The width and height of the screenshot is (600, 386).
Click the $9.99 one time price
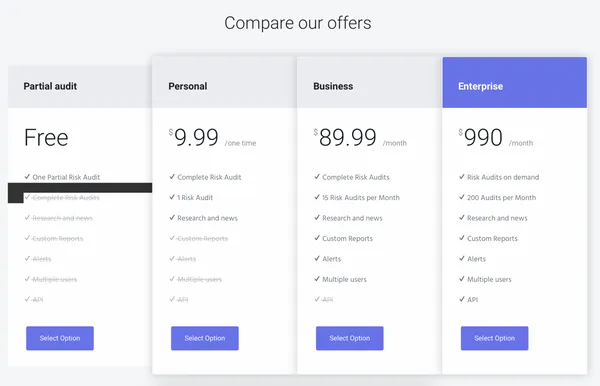[x=212, y=138]
